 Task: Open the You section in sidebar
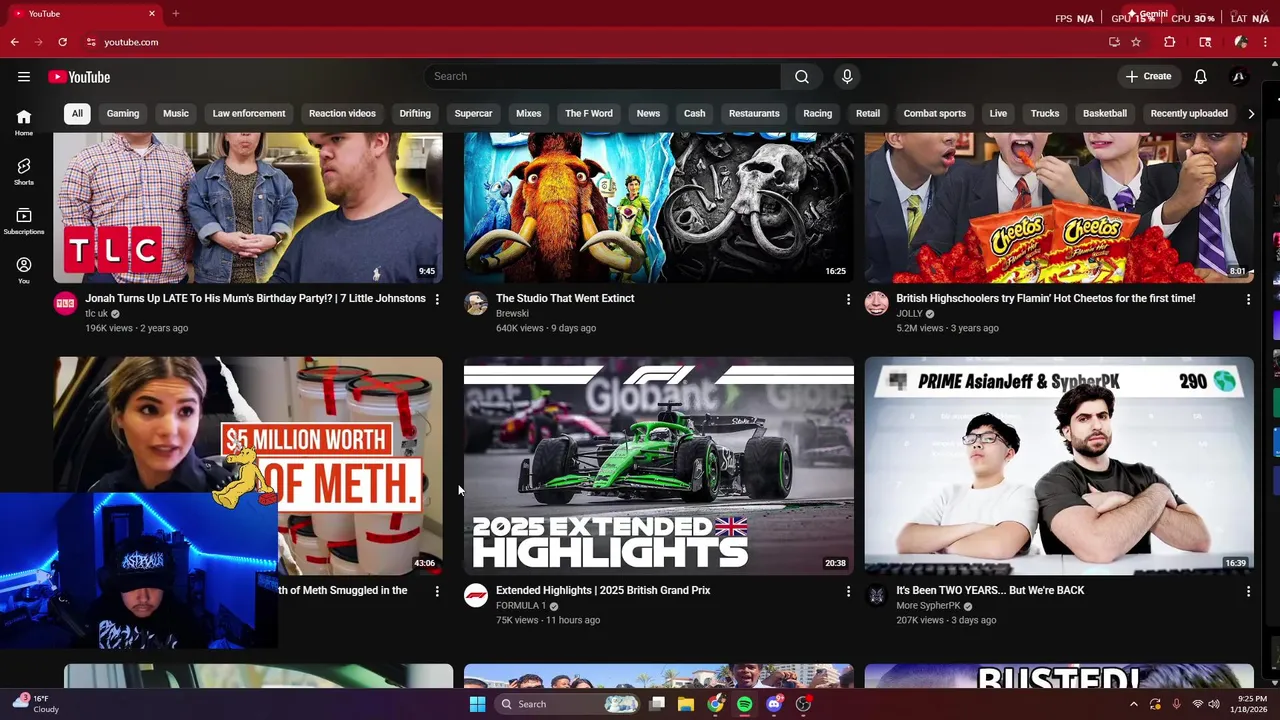(24, 270)
